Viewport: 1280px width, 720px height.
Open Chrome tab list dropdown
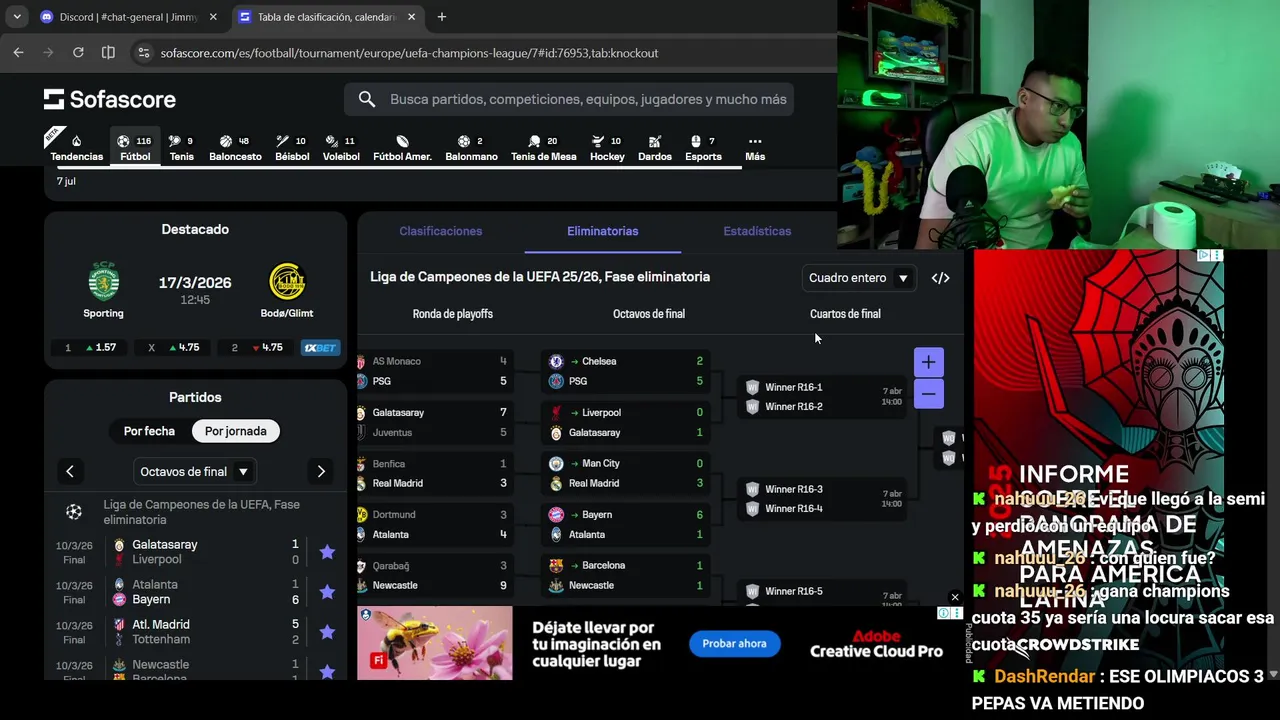tap(17, 17)
